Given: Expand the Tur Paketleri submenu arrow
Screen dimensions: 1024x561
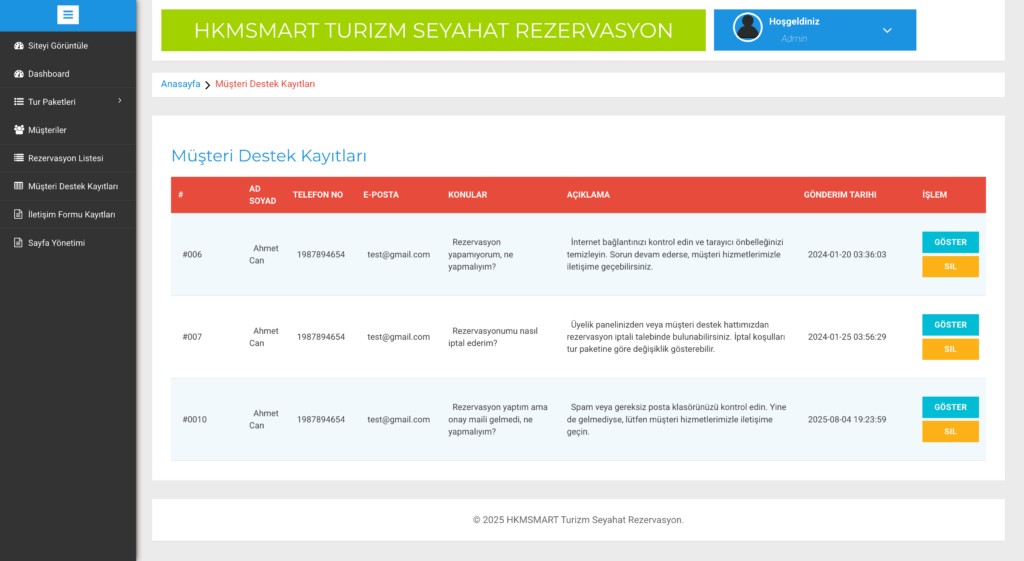Looking at the screenshot, I should 120,101.
